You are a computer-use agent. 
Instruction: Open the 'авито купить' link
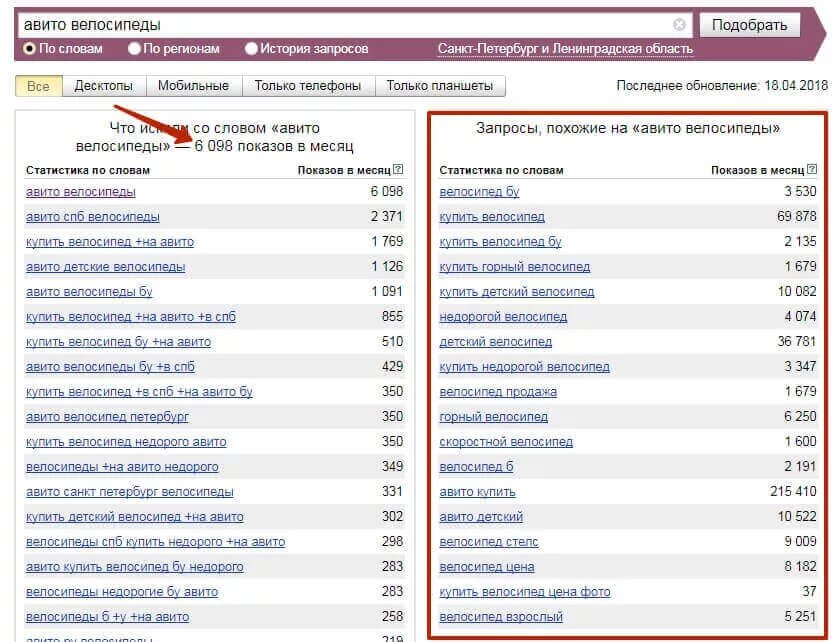coord(477,492)
